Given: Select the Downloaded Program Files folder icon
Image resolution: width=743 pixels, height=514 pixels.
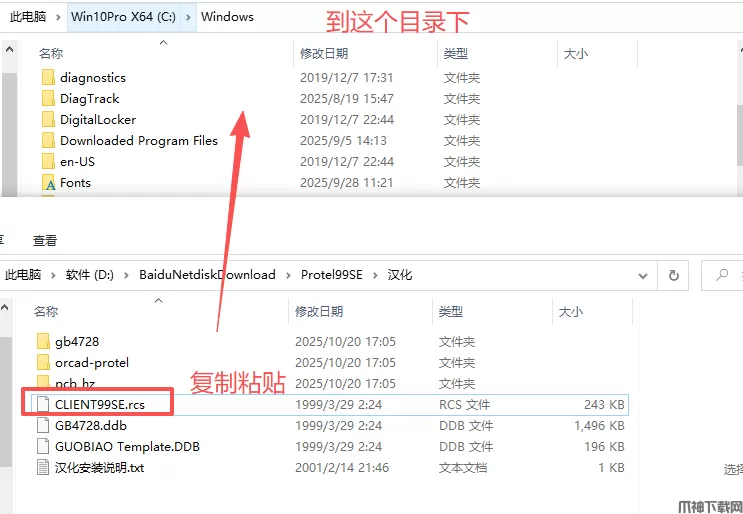Looking at the screenshot, I should [48, 141].
